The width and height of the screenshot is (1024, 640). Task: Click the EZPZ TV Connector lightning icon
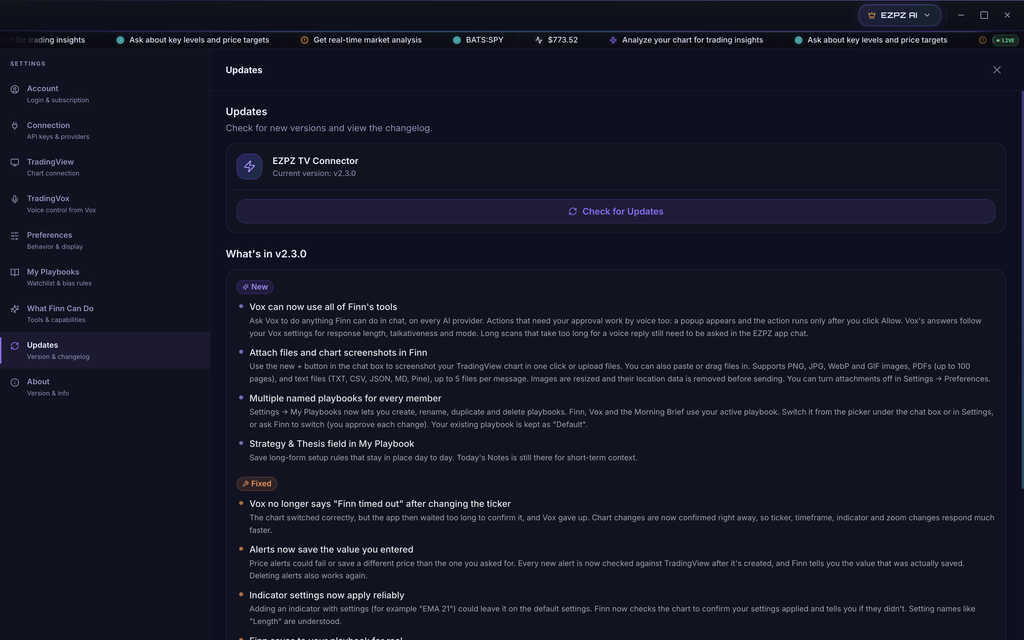[x=249, y=167]
